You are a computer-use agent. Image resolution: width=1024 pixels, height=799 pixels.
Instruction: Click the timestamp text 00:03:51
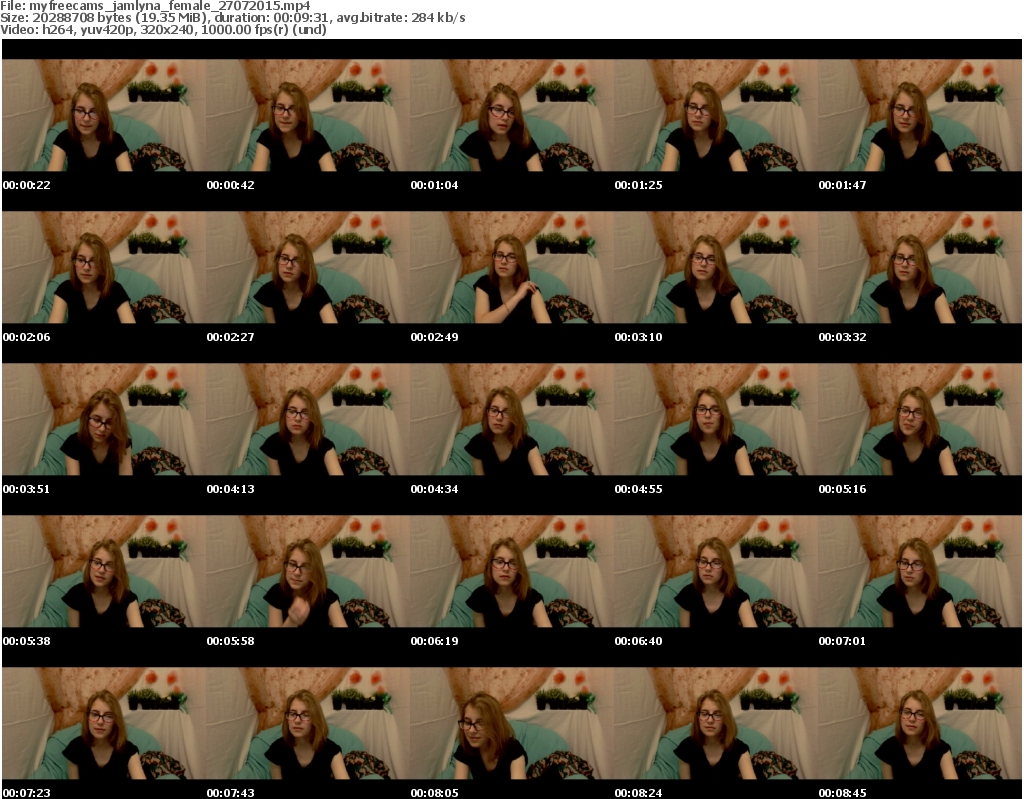coord(27,489)
